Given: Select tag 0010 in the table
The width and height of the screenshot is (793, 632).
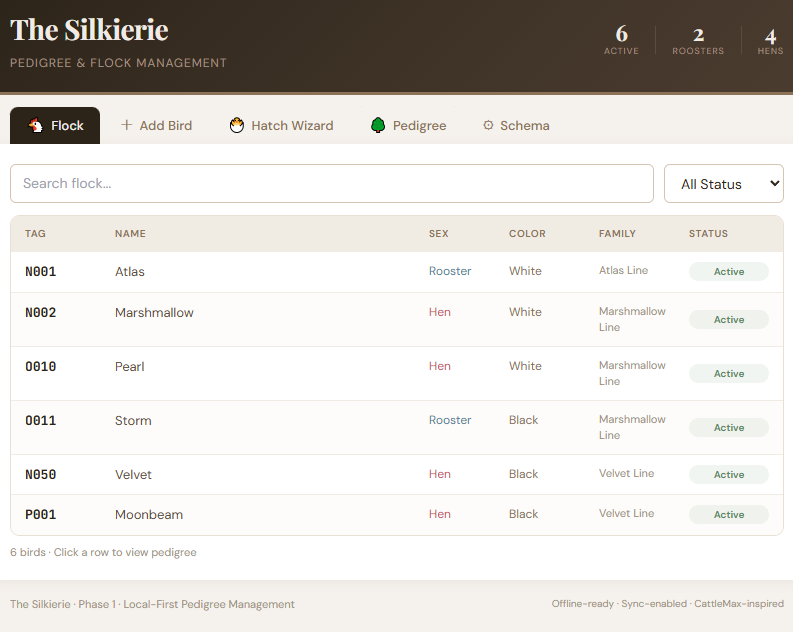Looking at the screenshot, I should pos(40,367).
